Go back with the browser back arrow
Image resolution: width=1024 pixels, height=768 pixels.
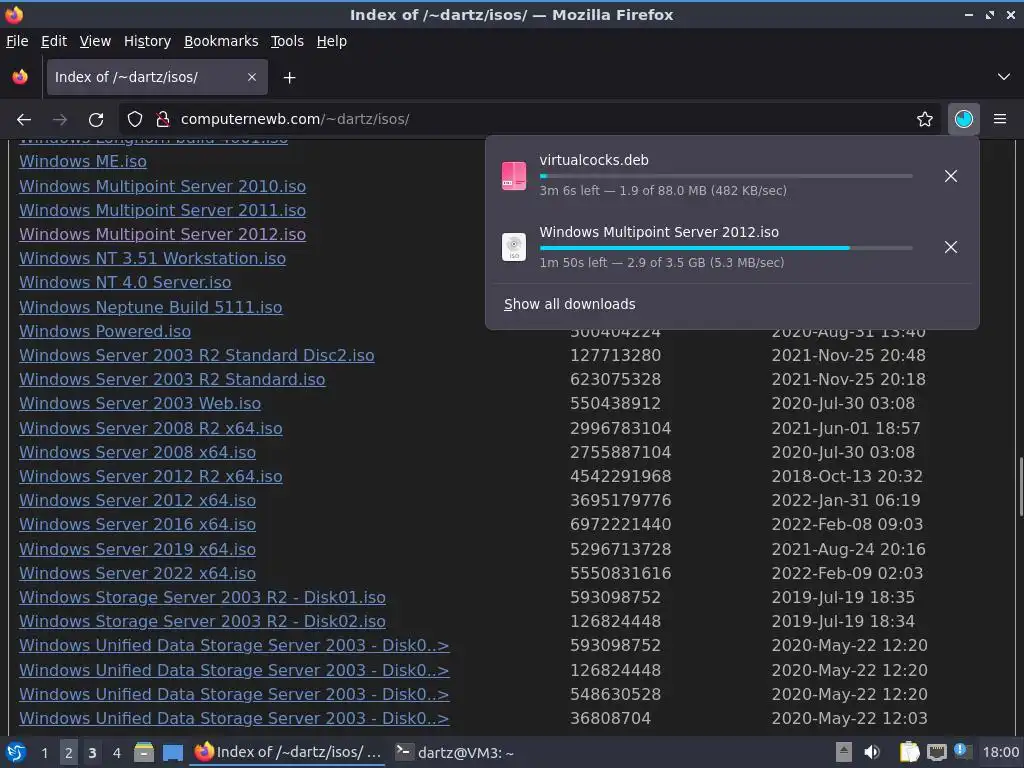tap(24, 120)
